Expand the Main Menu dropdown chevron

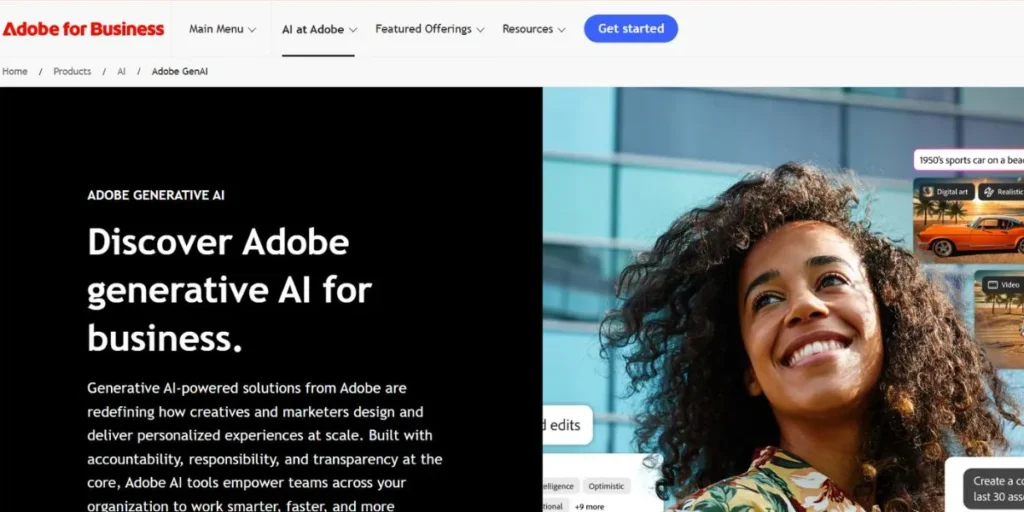252,29
